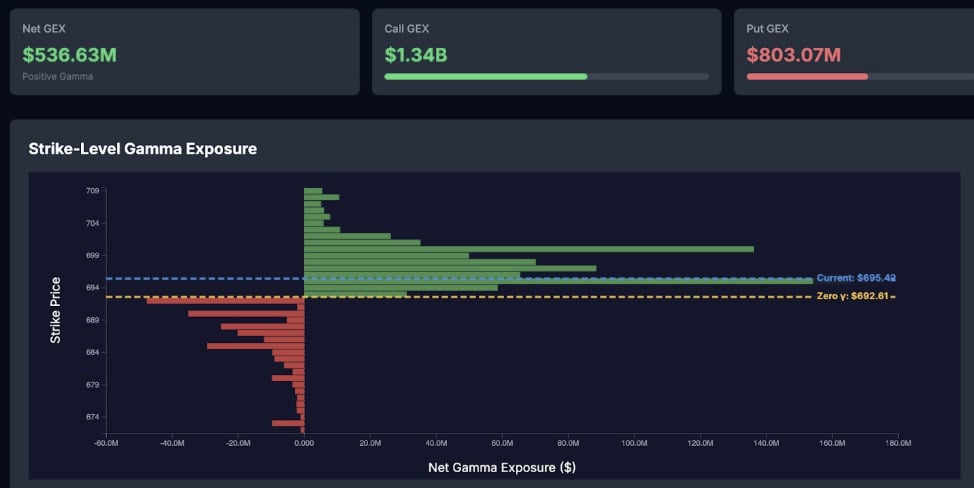This screenshot has width=974, height=488.
Task: Click the 679 strike axis label
Action: (93, 385)
